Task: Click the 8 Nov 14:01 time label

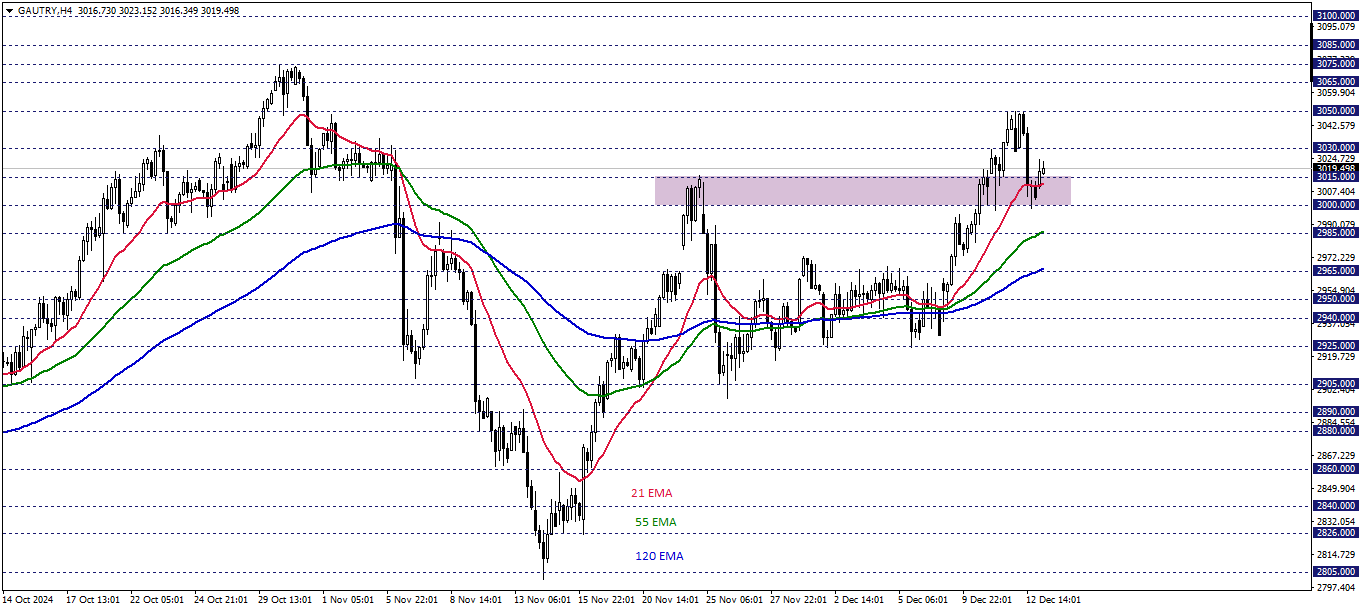Action: 476,600
